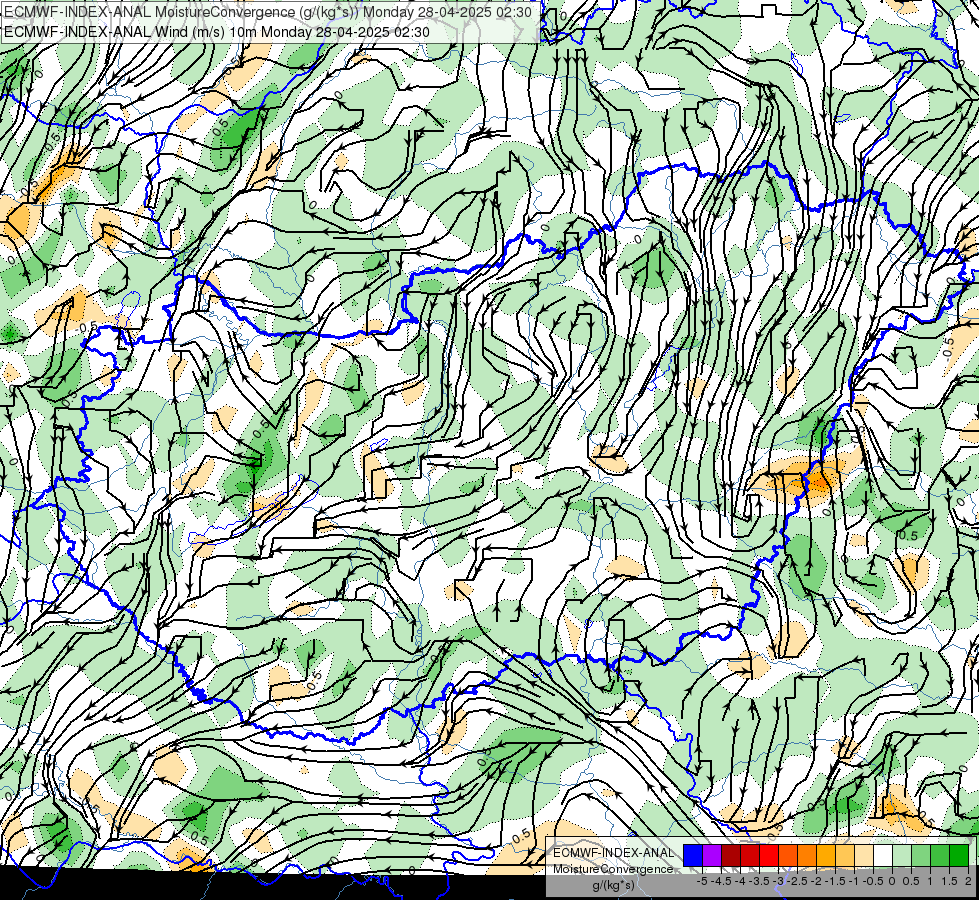Screen dimensions: 979x900
Task: Click orange swatch between -2.5 and -2
Action: coord(807,855)
